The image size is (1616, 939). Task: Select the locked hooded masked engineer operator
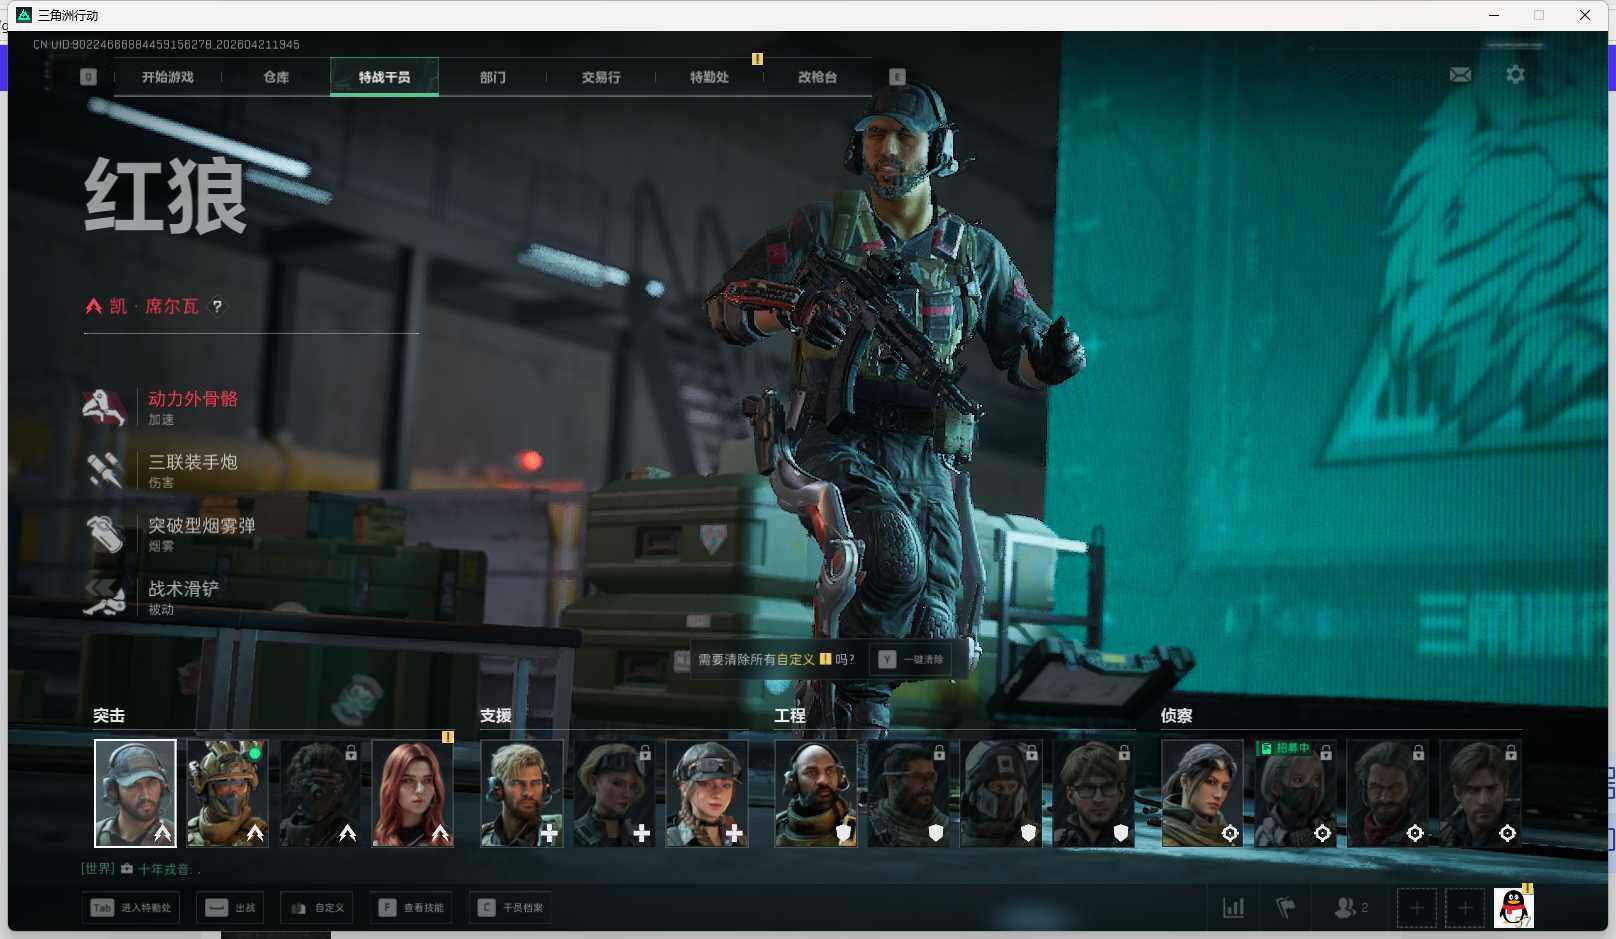click(x=1001, y=794)
